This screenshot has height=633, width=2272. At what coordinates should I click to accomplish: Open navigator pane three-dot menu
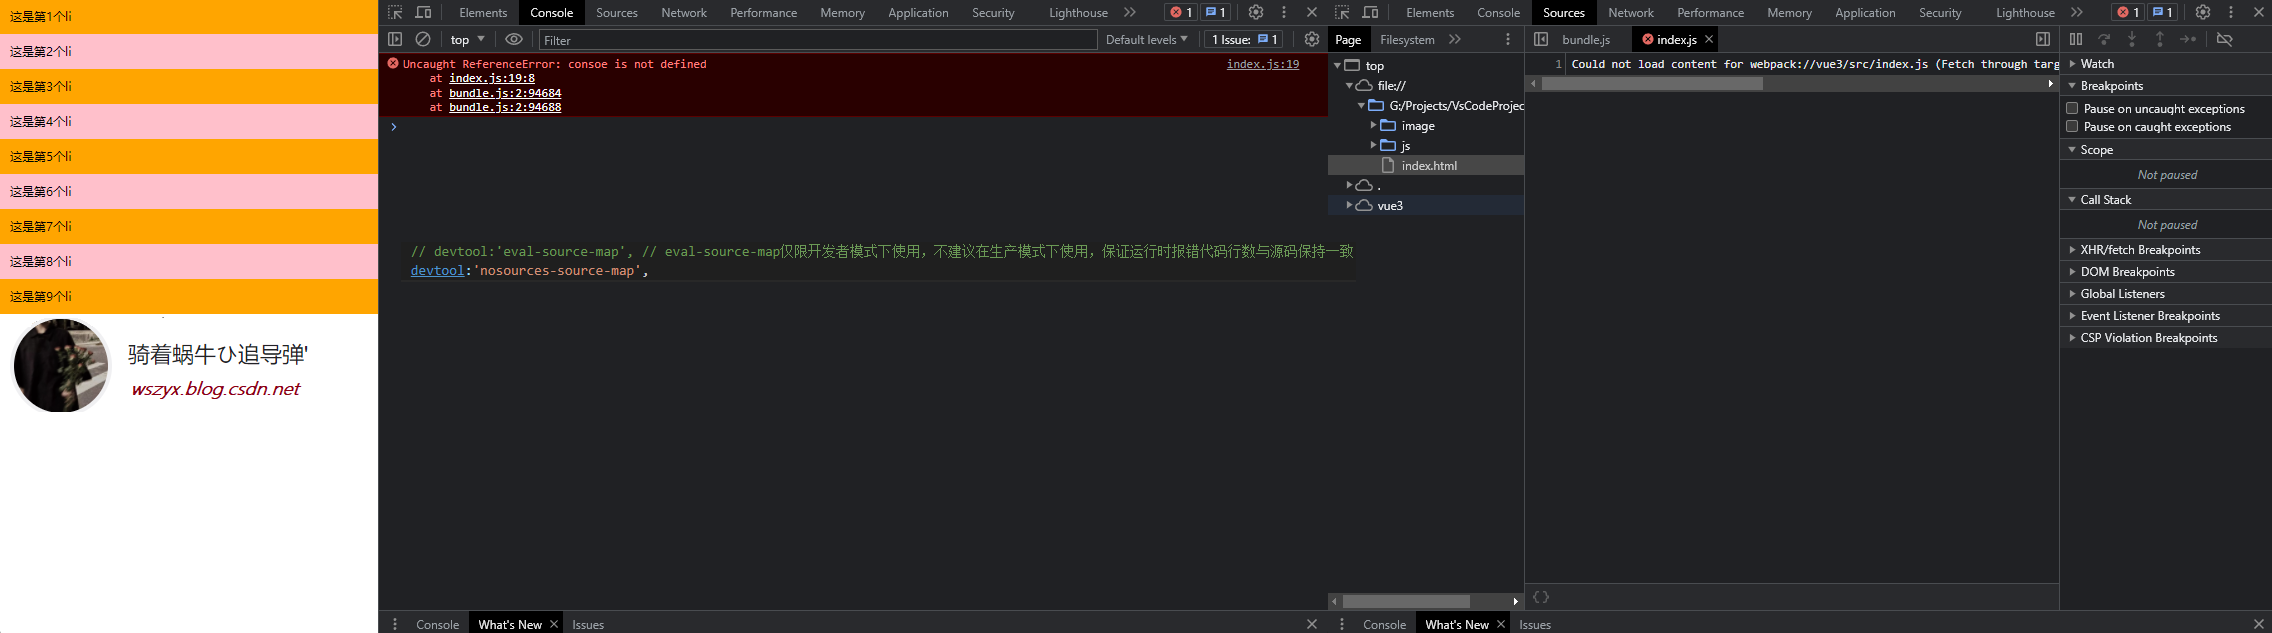(1508, 39)
